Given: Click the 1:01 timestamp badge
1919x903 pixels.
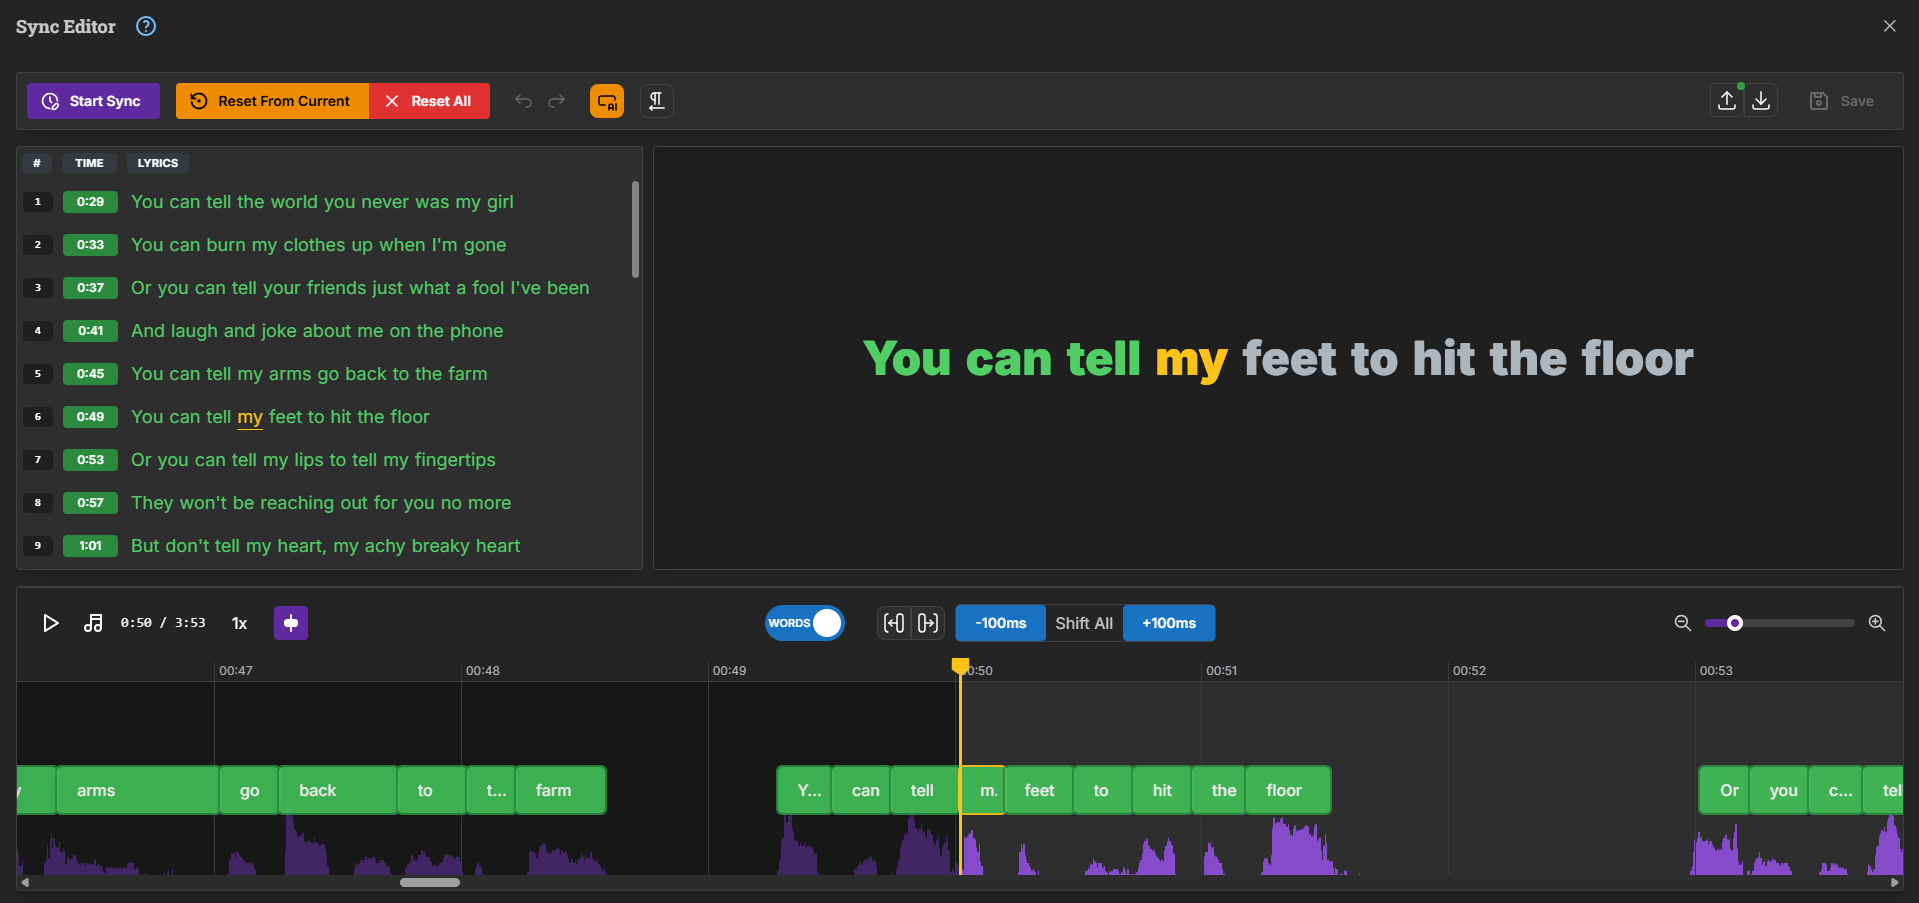Looking at the screenshot, I should (90, 546).
